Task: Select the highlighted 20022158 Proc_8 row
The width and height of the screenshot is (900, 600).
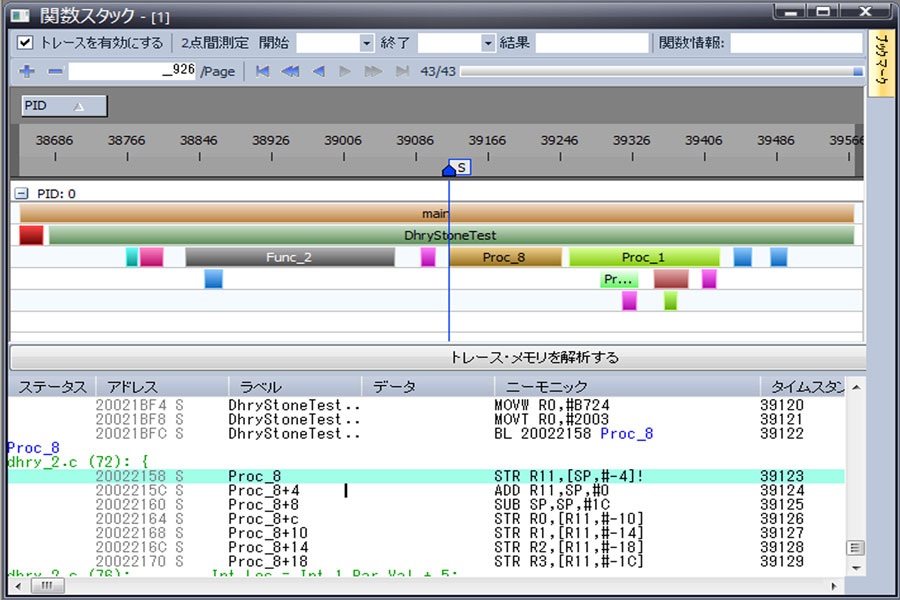Action: click(426, 477)
